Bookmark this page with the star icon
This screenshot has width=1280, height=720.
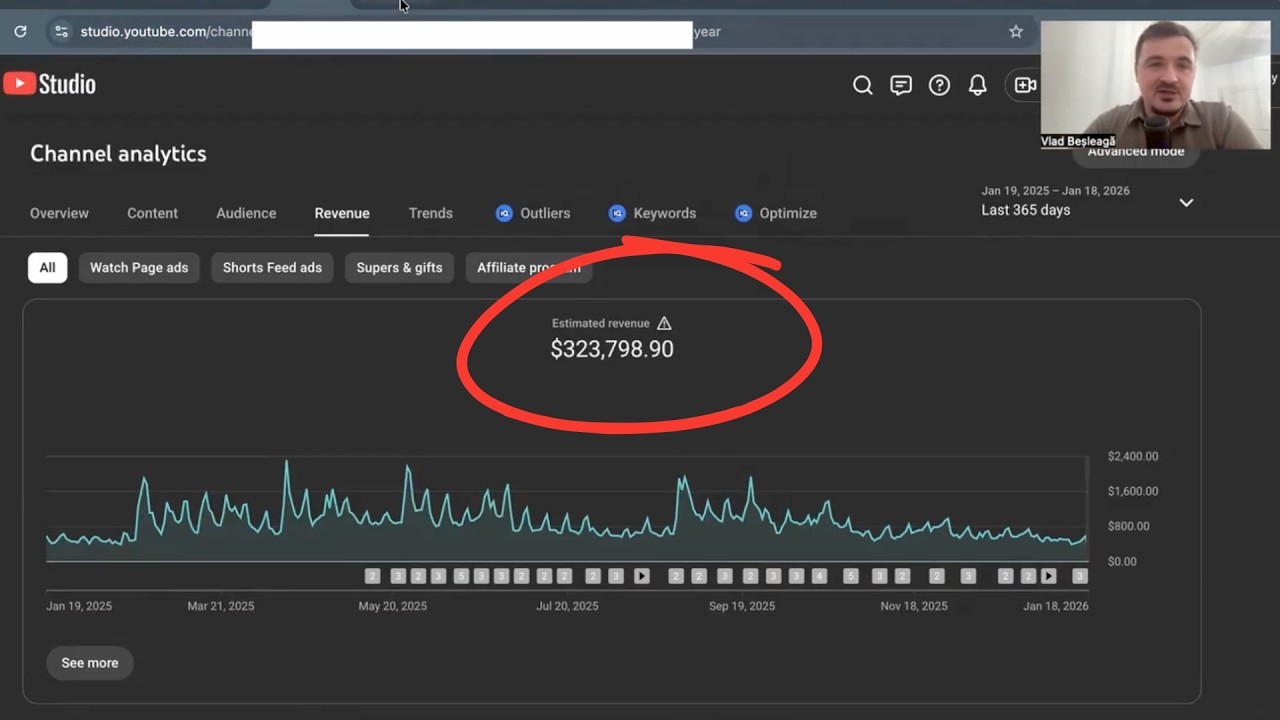[1016, 32]
